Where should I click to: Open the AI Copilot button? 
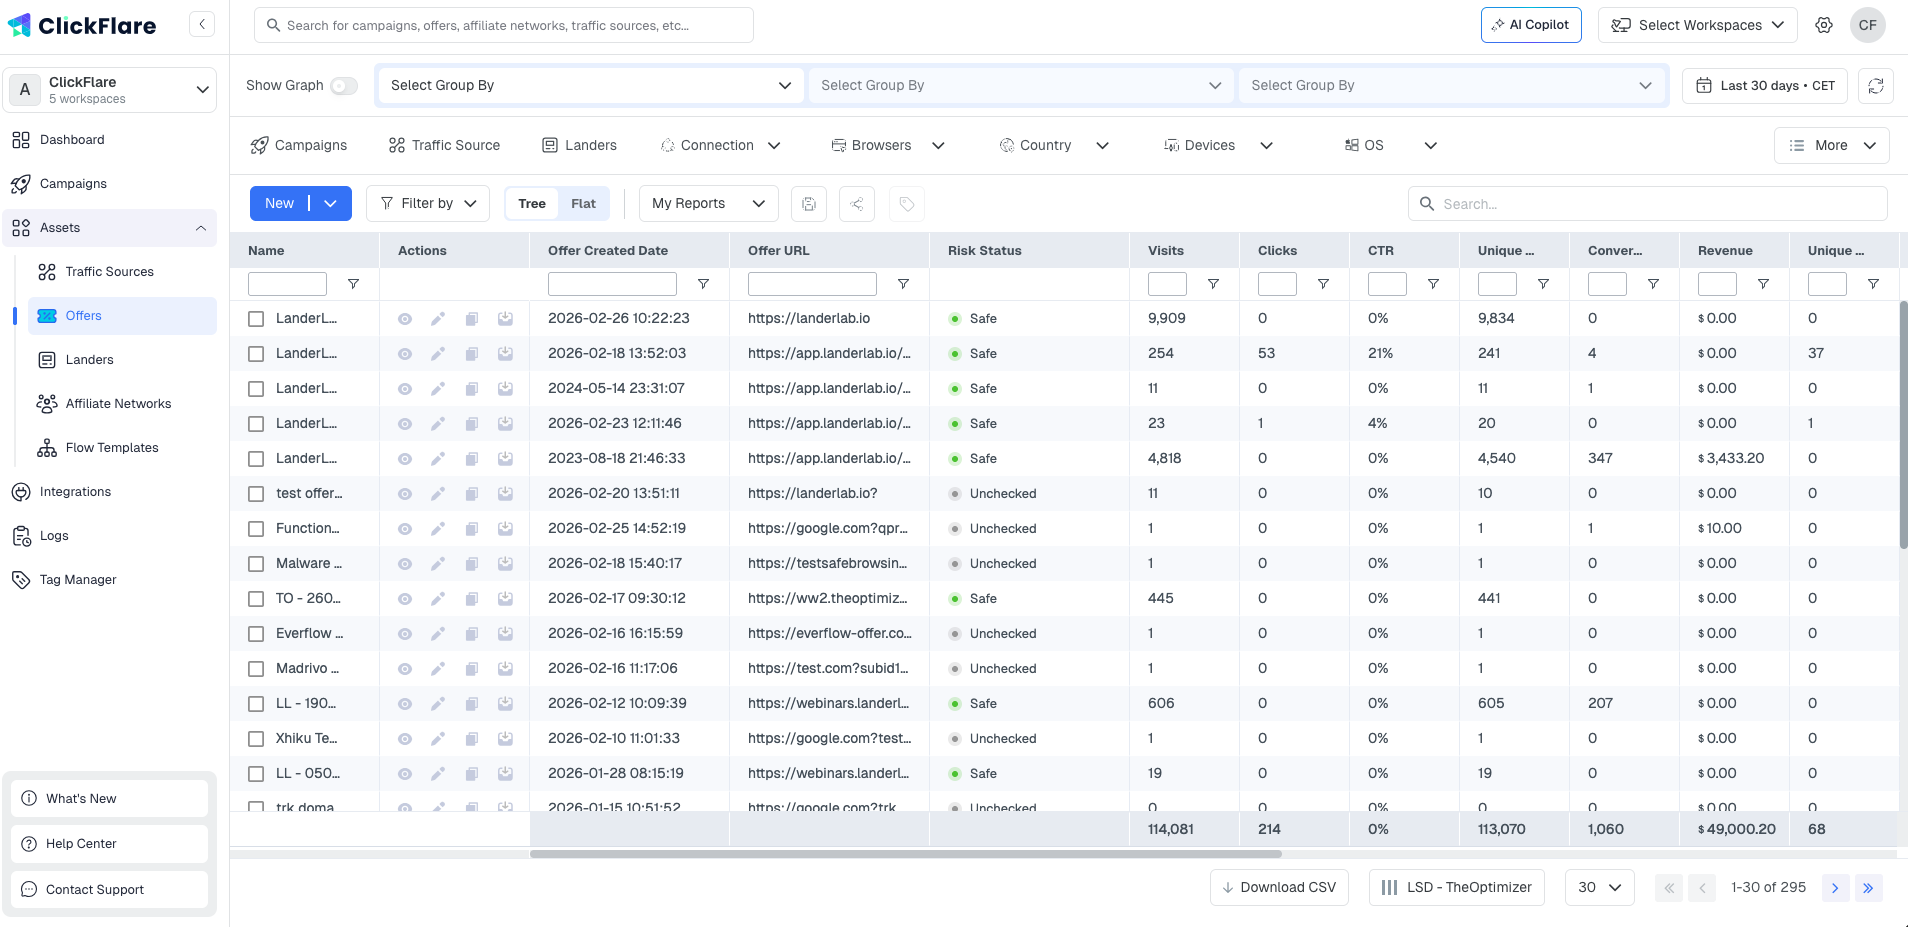point(1530,25)
